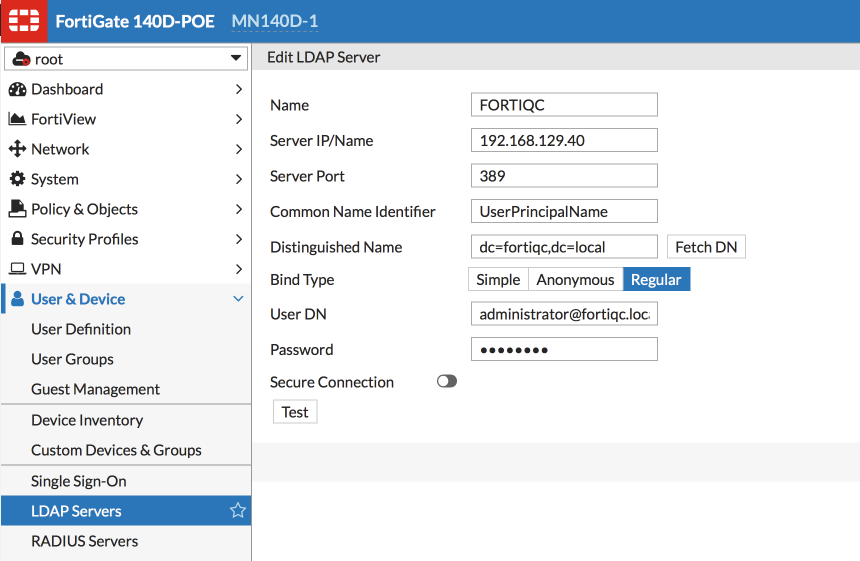Click the Distinguished Name field
The width and height of the screenshot is (860, 561).
pos(564,247)
